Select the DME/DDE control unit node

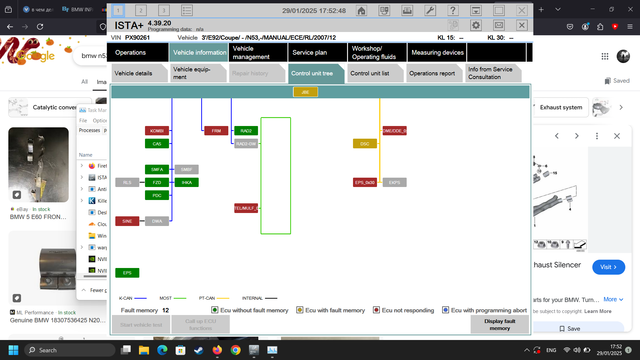[x=394, y=131]
